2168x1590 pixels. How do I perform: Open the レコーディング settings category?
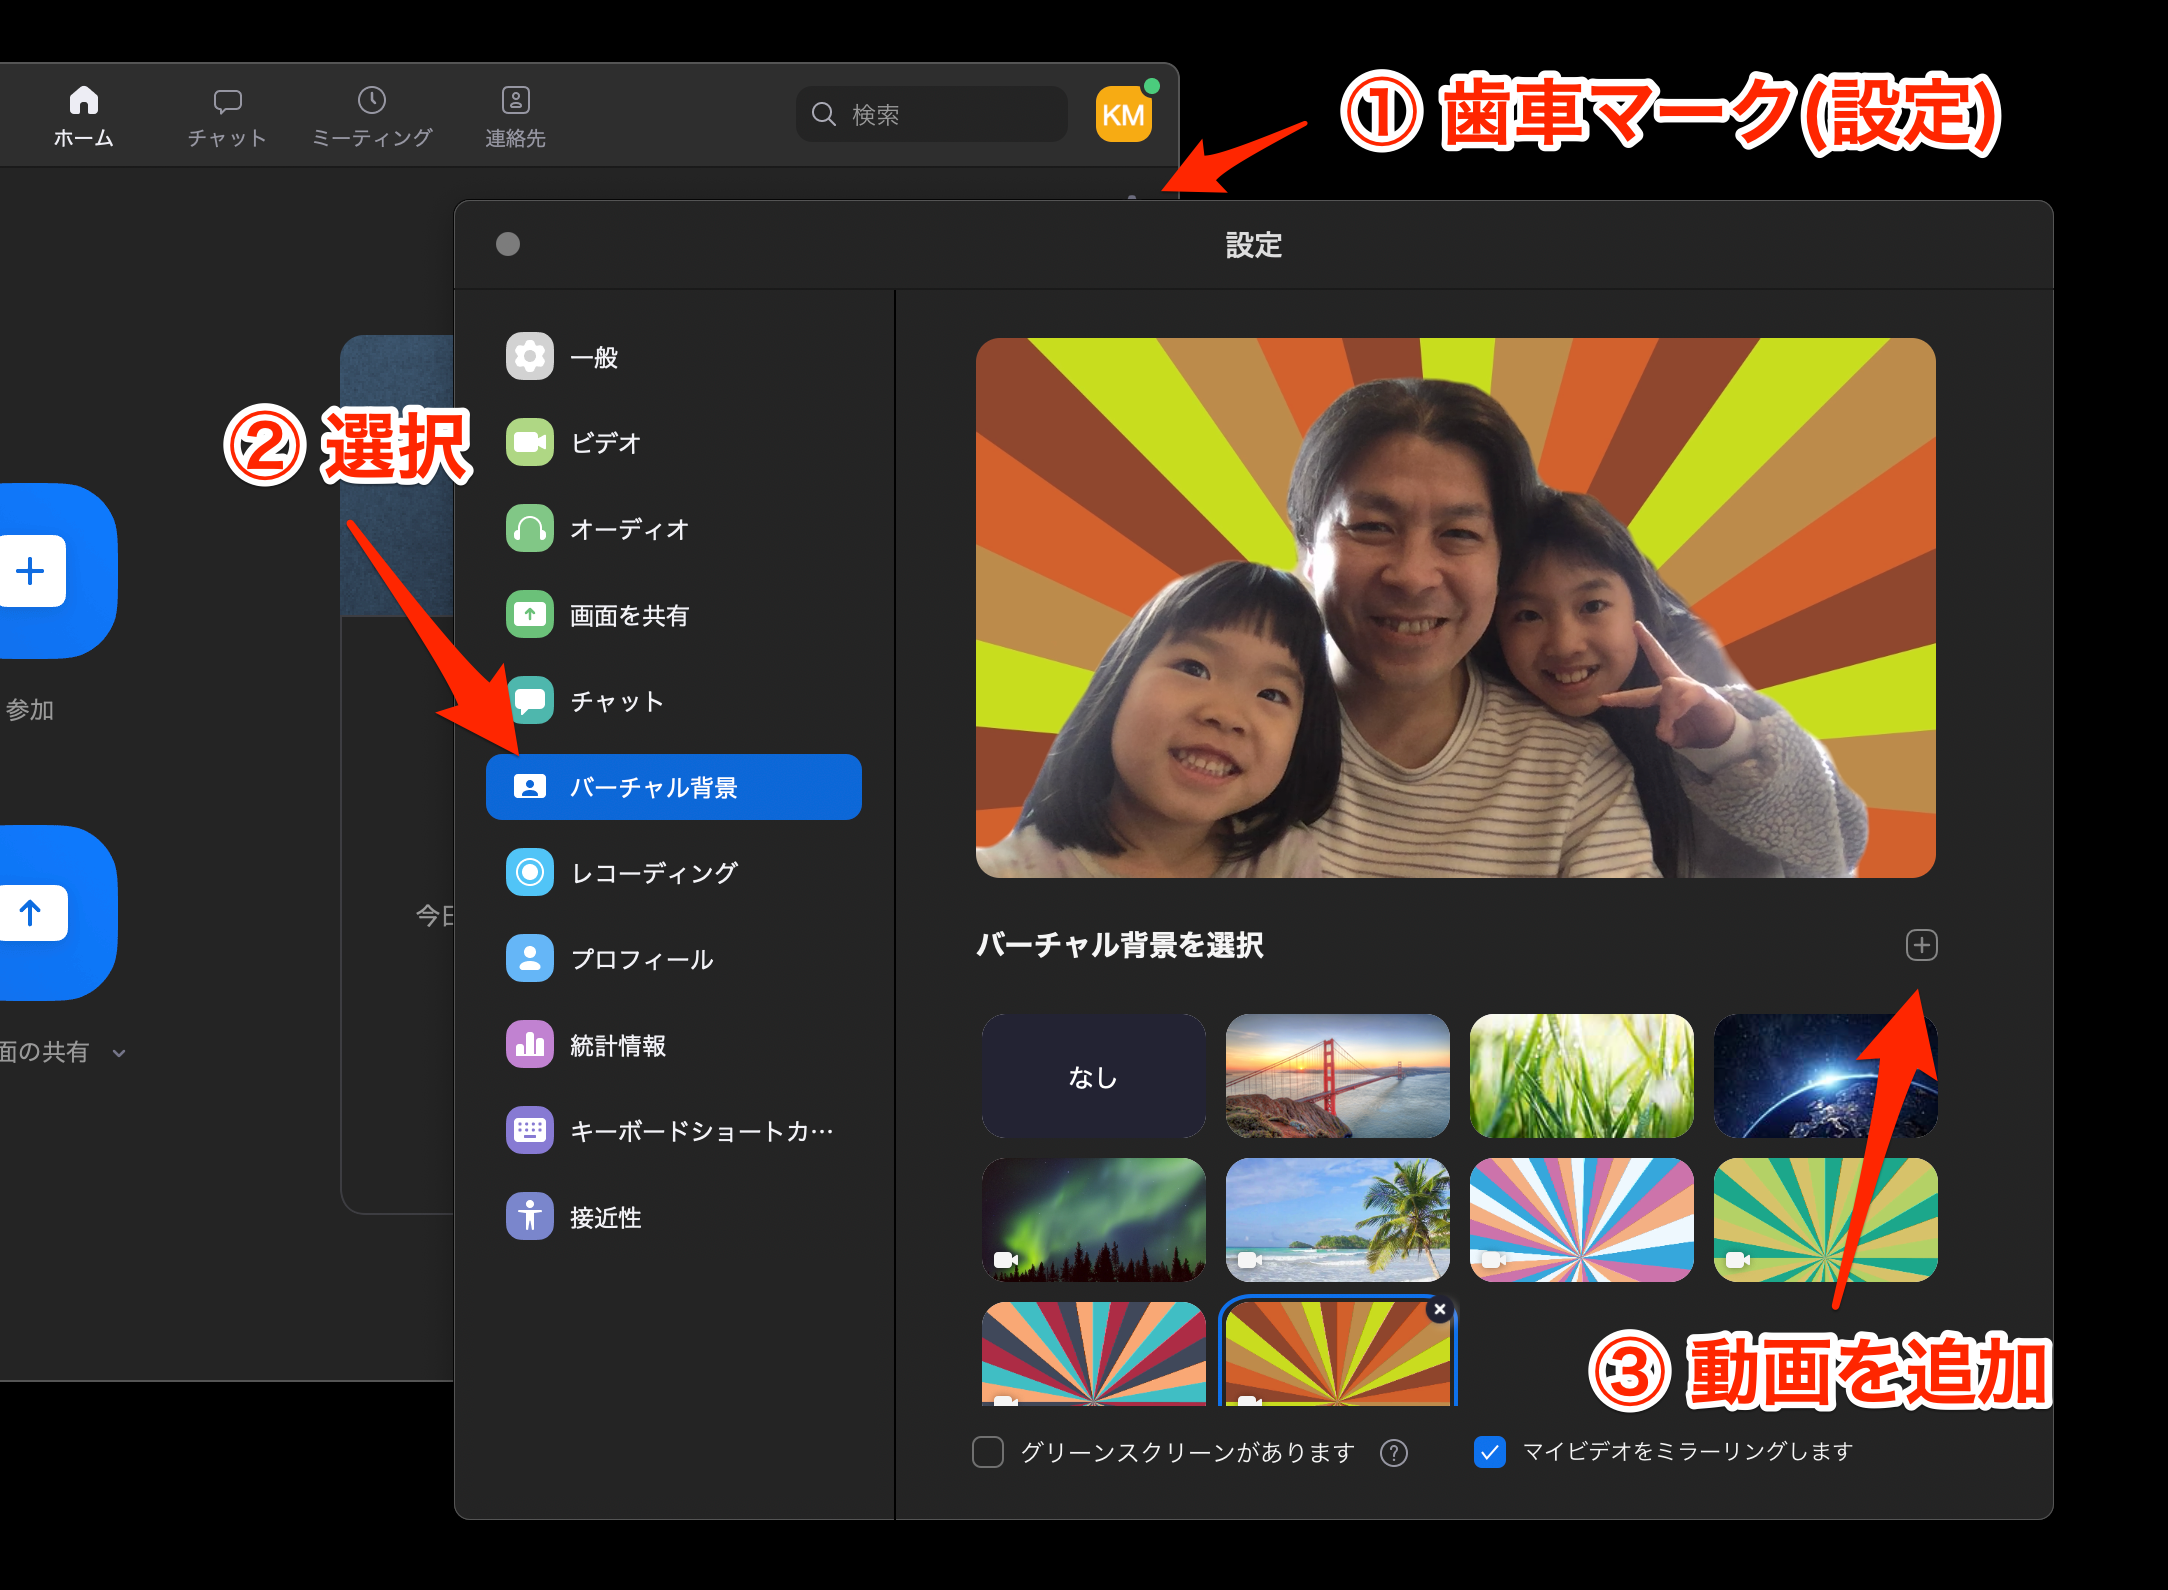pyautogui.click(x=673, y=873)
